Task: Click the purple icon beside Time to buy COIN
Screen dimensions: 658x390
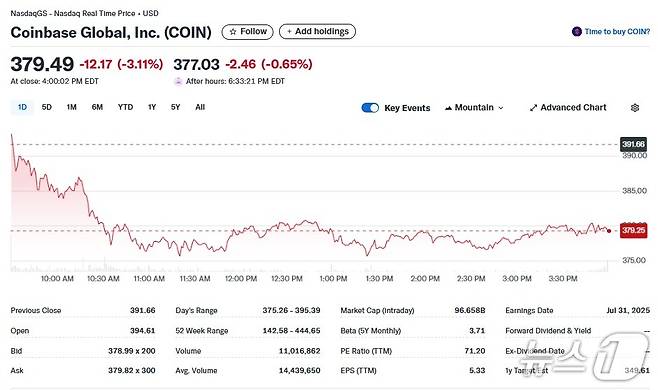Action: coord(577,31)
